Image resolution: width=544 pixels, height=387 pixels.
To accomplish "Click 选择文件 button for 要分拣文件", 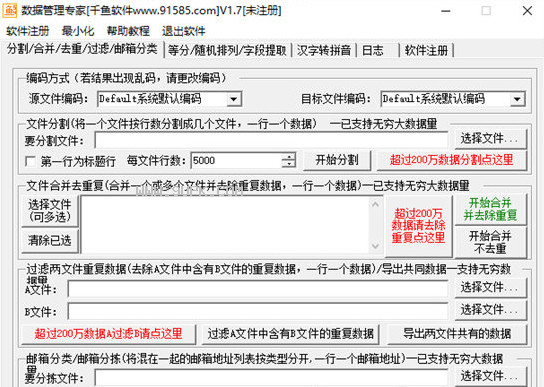I will pyautogui.click(x=490, y=376).
